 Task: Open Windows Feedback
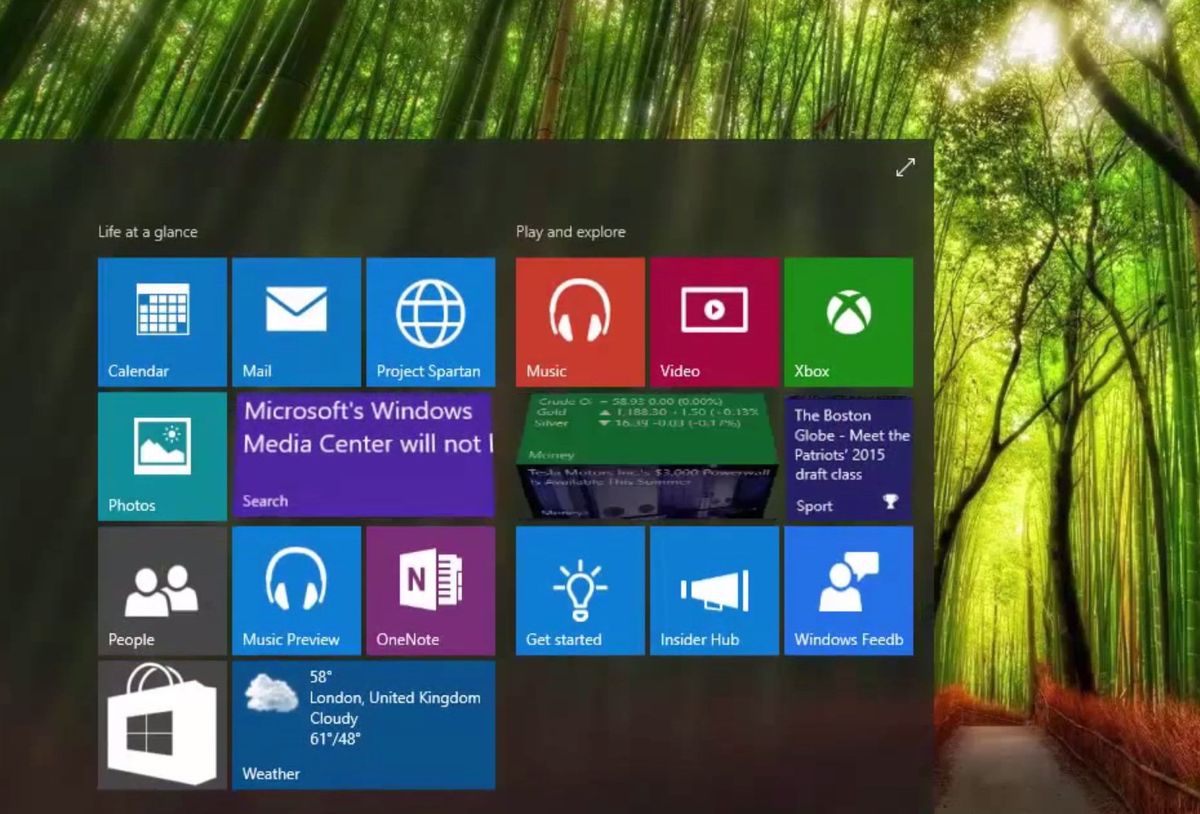click(849, 590)
